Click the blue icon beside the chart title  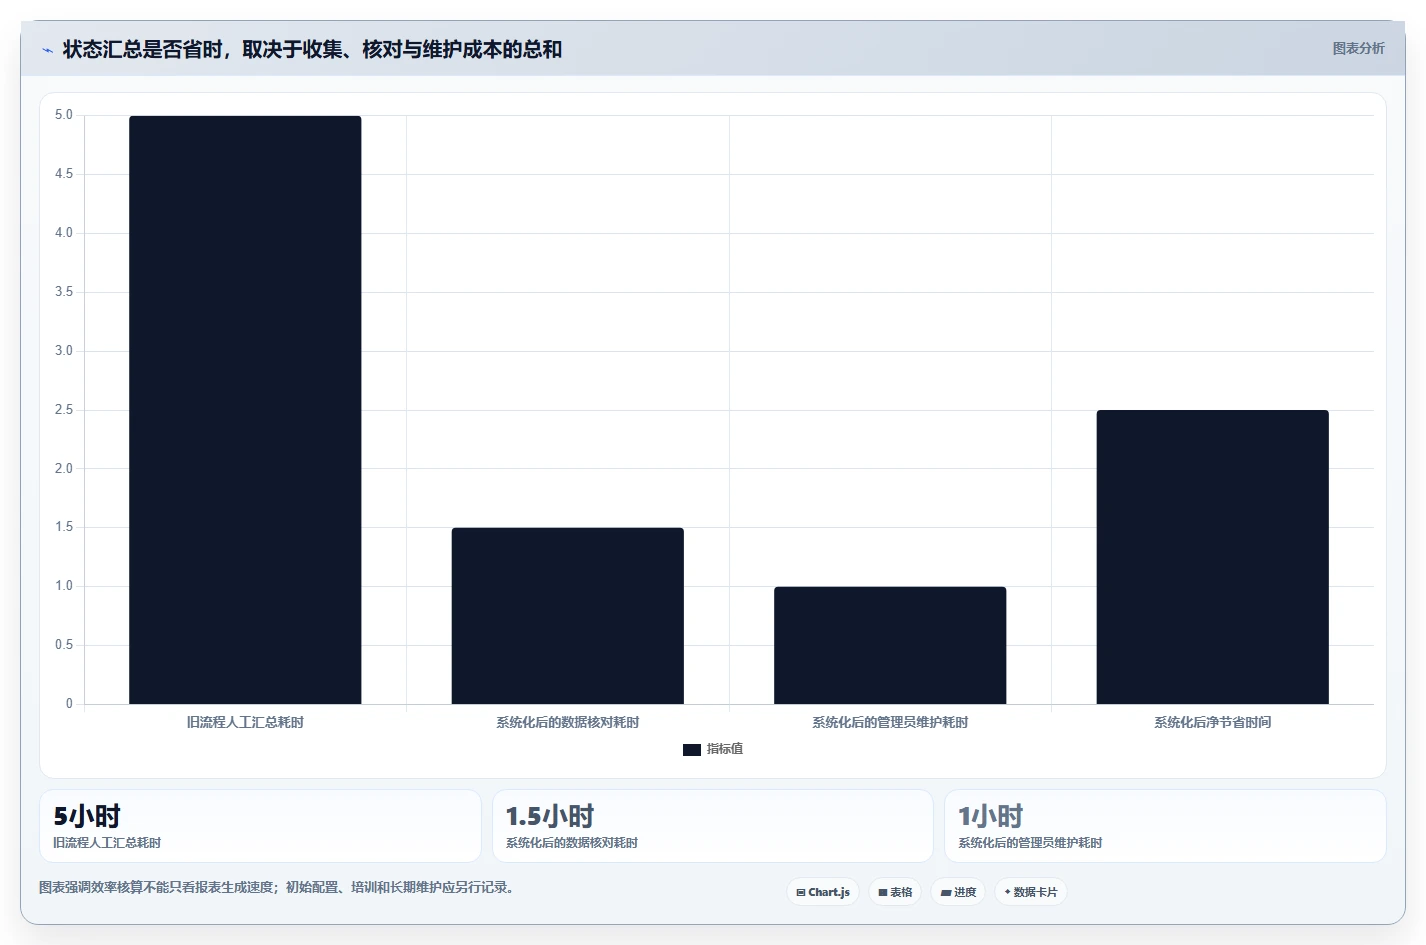point(47,50)
